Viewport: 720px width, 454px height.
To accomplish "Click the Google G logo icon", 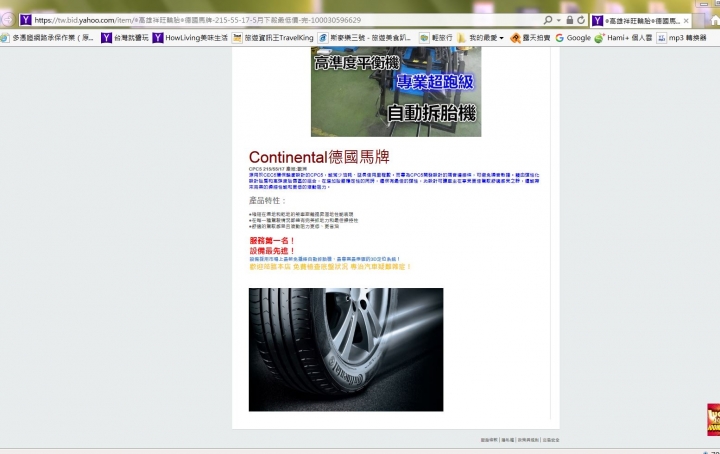I will click(559, 38).
